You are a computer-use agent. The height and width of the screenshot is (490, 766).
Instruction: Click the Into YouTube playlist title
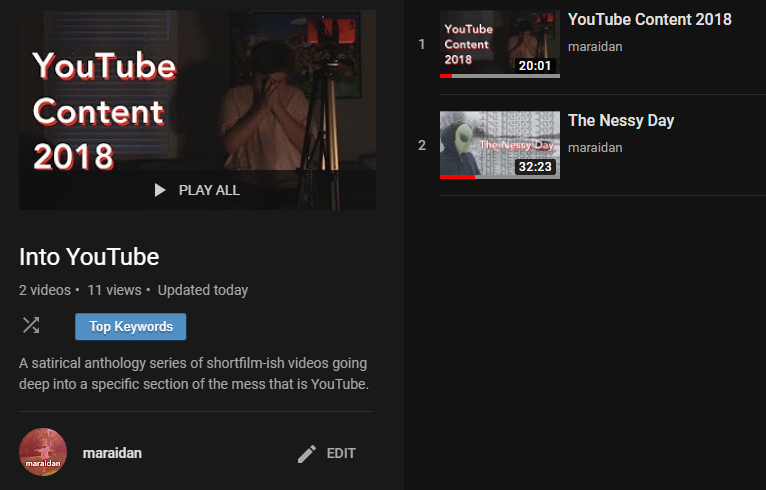[x=89, y=256]
